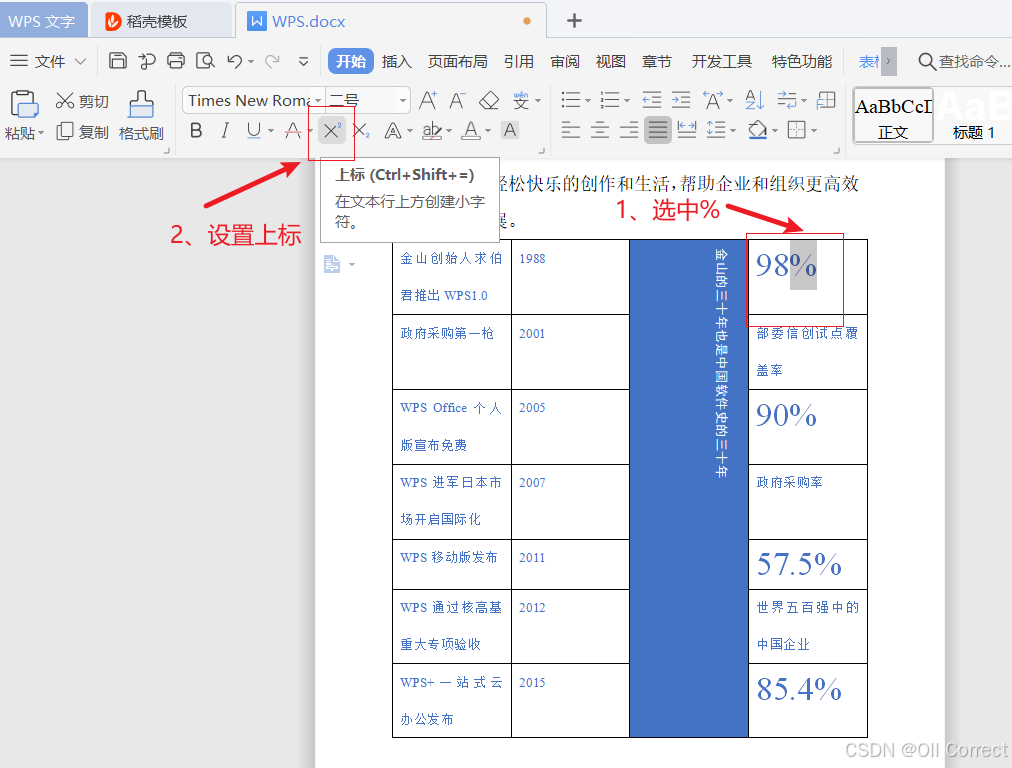Decrease indent icon

(x=652, y=100)
